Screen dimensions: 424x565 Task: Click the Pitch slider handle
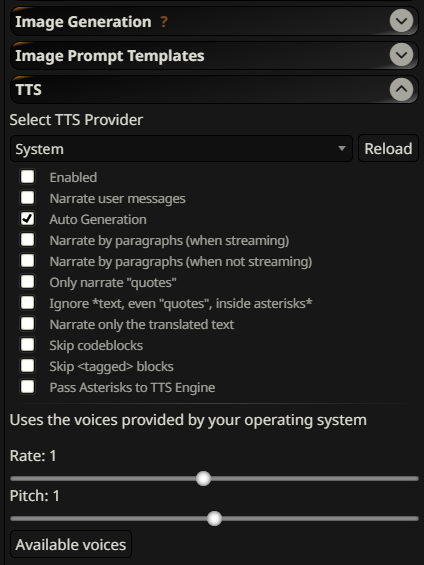[214, 519]
